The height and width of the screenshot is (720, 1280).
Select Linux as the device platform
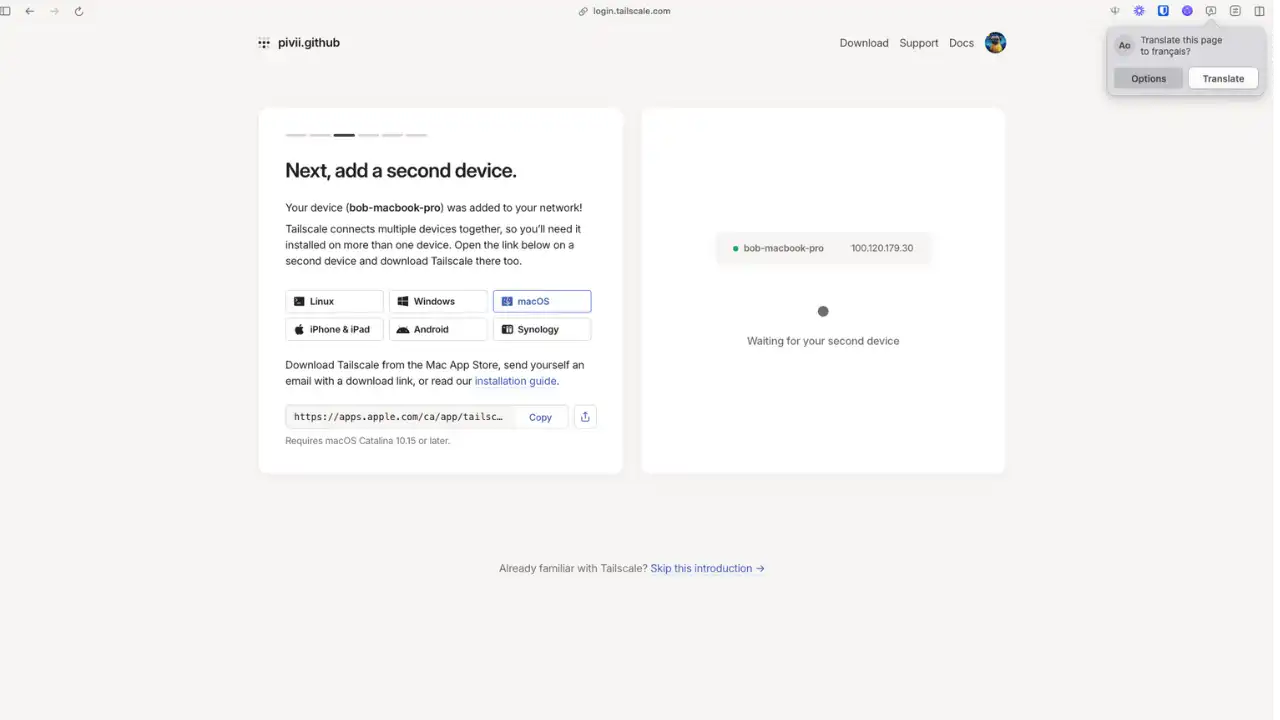pyautogui.click(x=334, y=301)
